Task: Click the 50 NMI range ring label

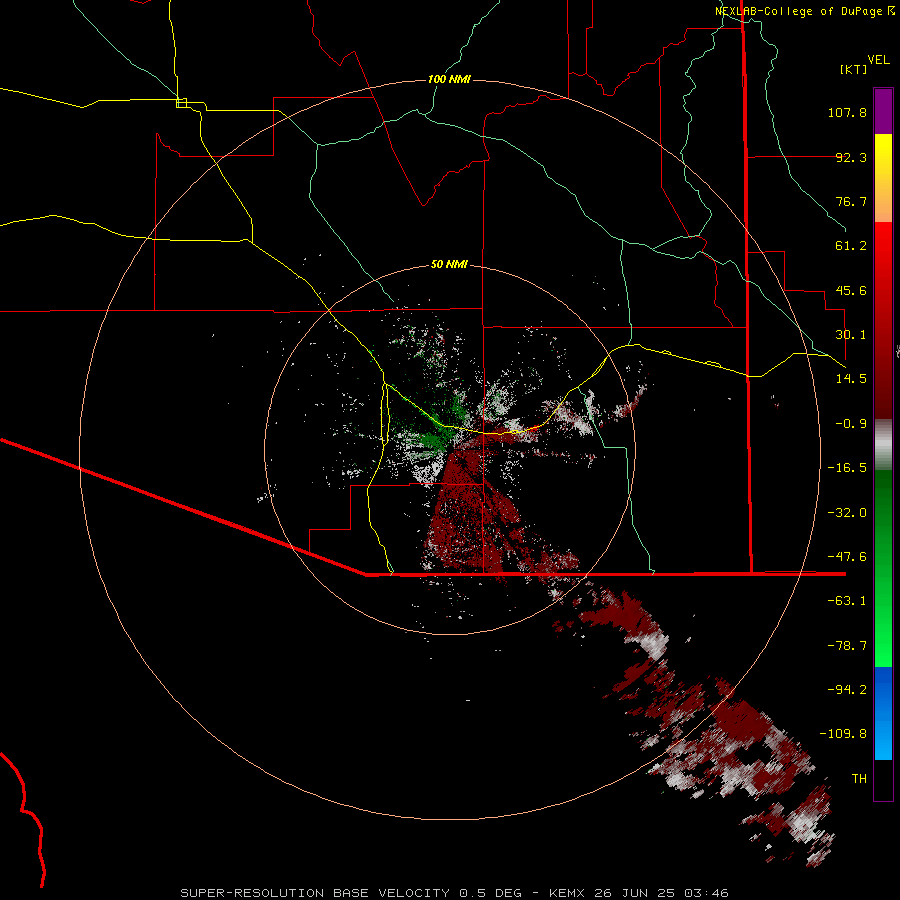Action: [x=449, y=265]
